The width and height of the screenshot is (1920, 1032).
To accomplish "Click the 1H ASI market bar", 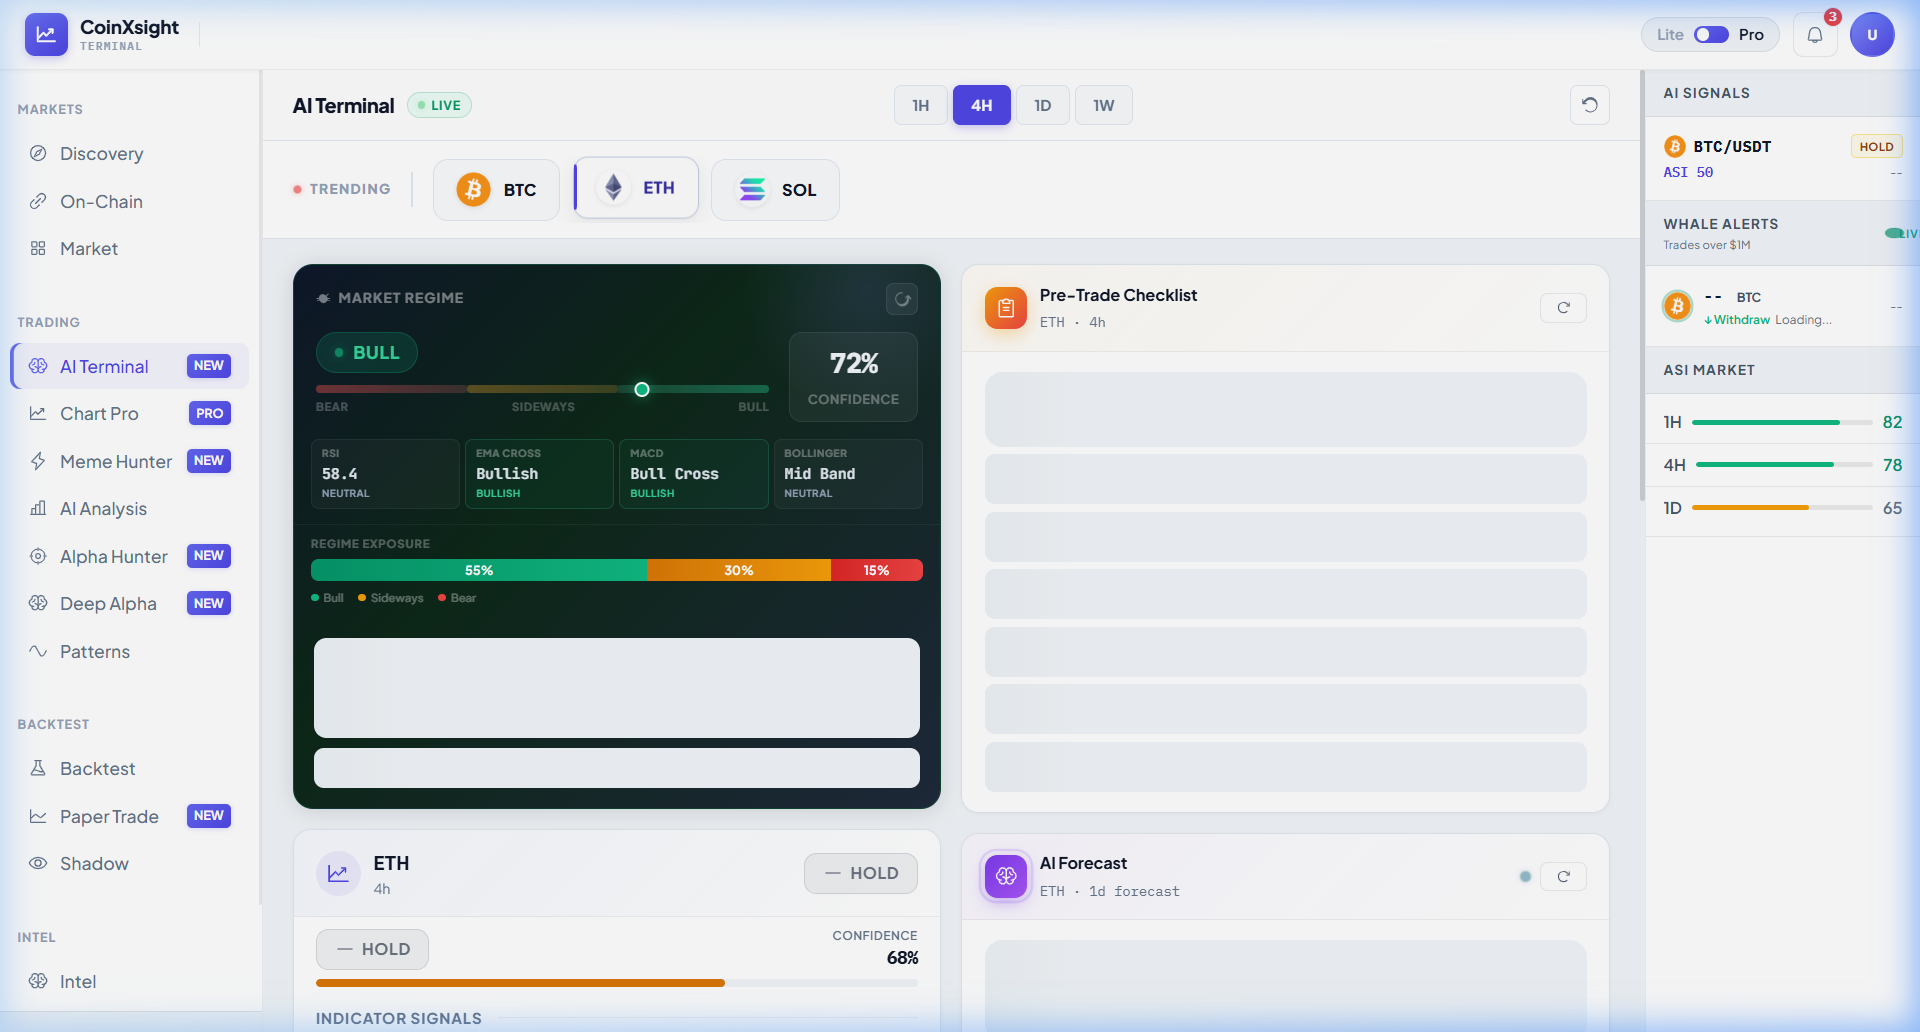I will click(1782, 422).
